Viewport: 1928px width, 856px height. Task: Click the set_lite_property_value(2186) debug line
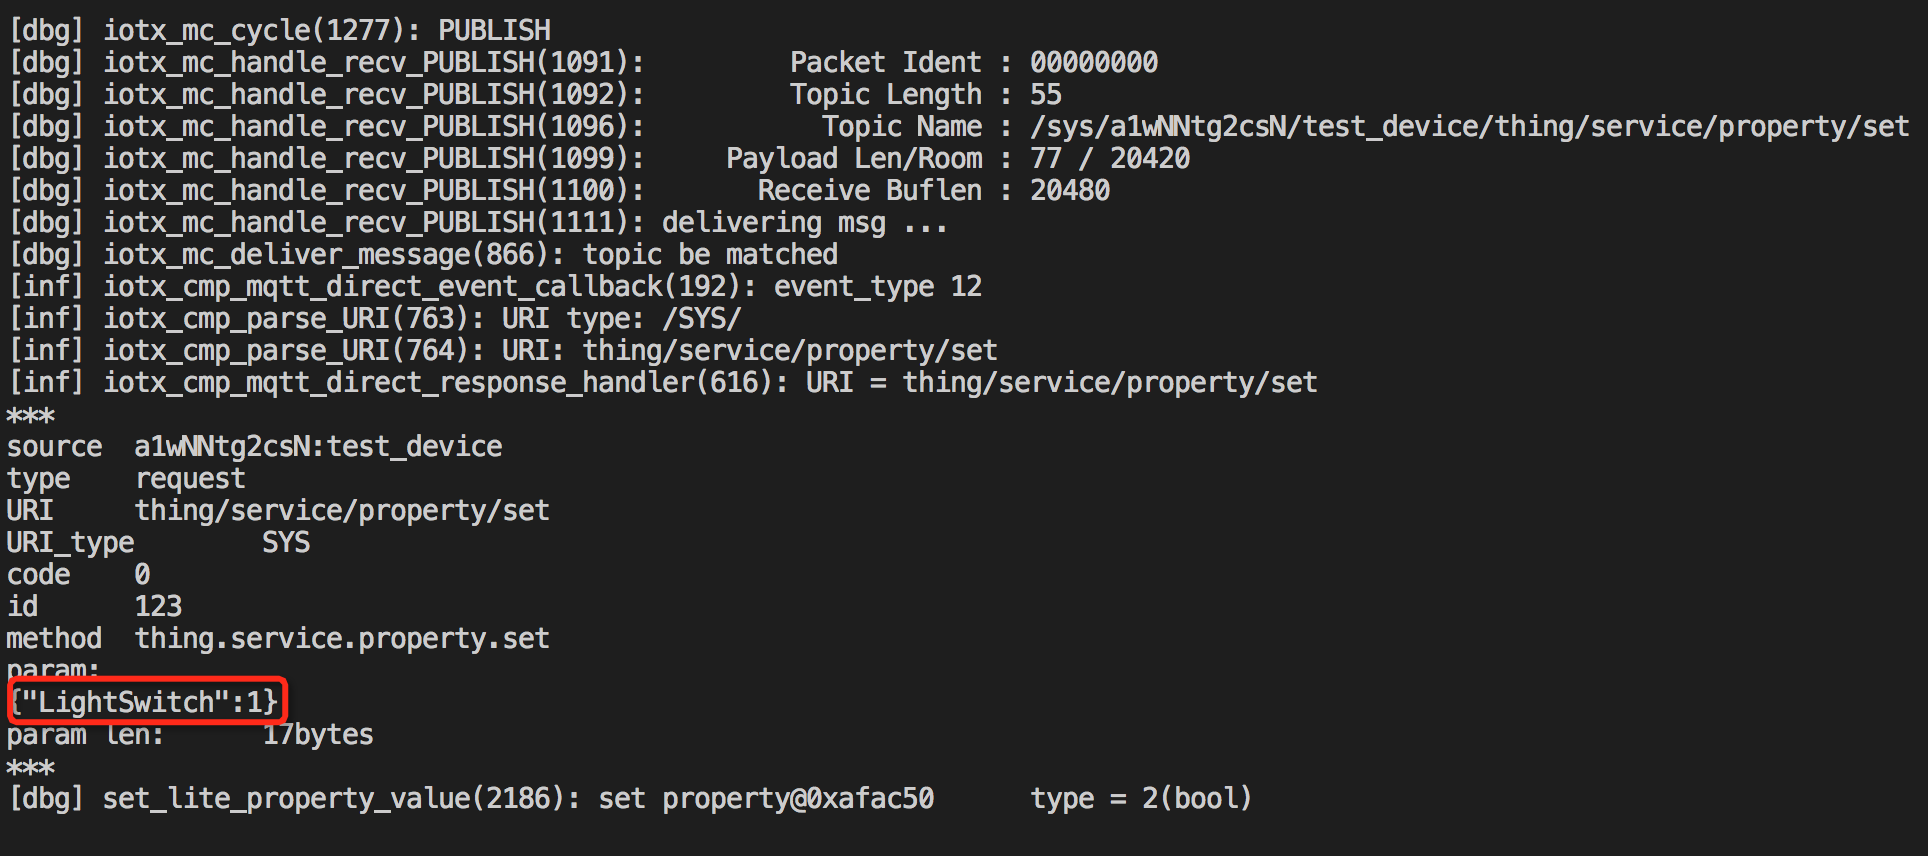click(630, 798)
